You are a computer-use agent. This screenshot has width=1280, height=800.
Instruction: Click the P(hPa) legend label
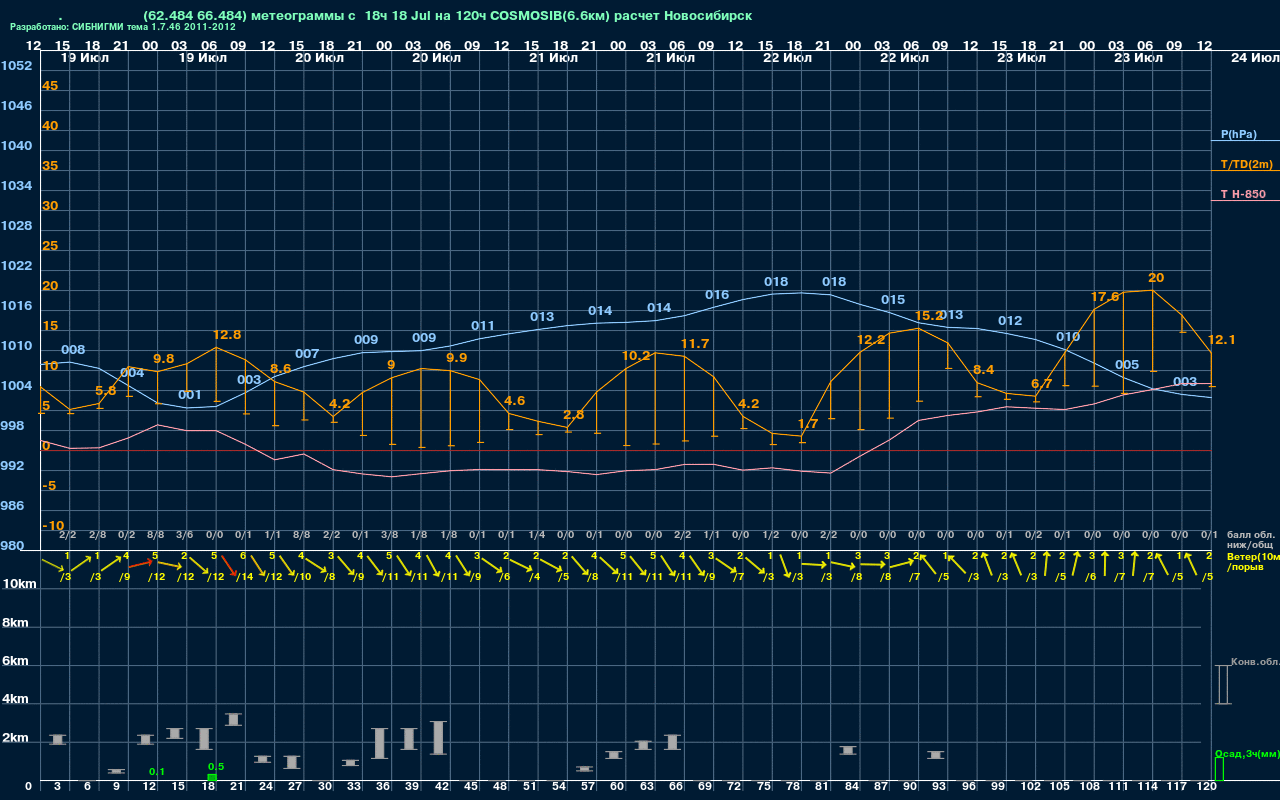tap(1239, 134)
